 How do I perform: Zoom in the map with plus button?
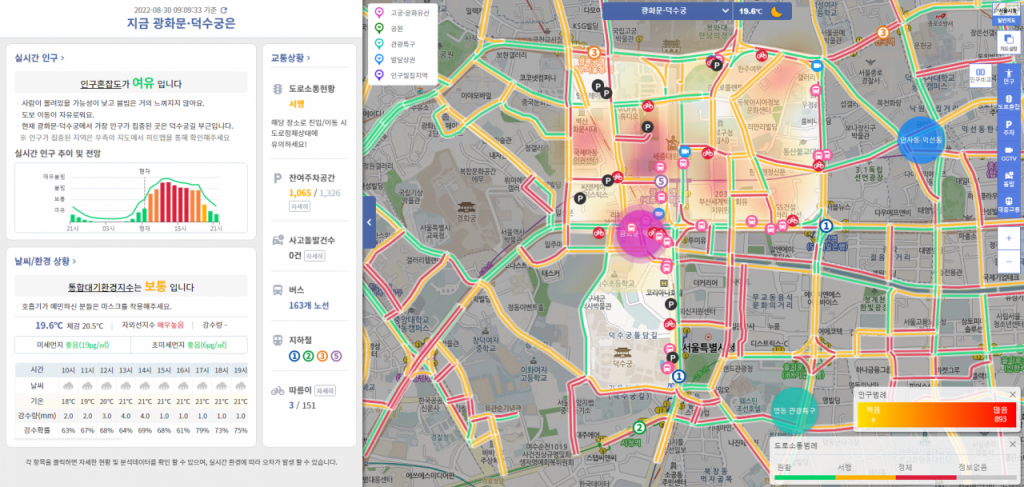pyautogui.click(x=1008, y=240)
